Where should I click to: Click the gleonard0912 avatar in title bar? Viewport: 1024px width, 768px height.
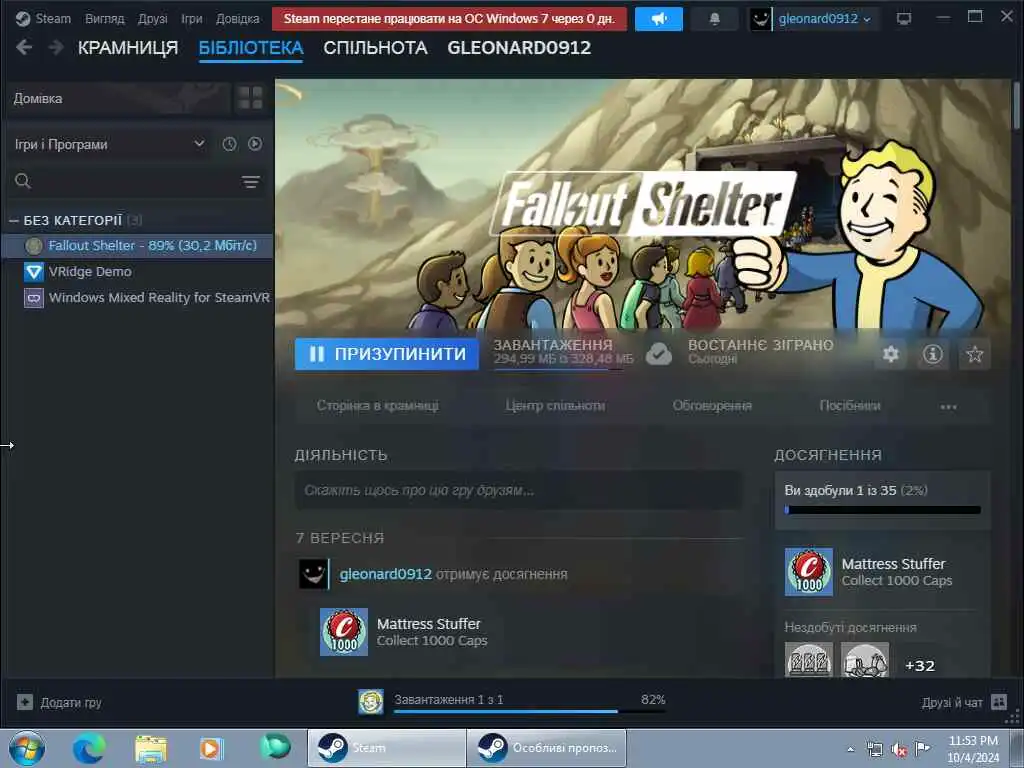[x=760, y=19]
